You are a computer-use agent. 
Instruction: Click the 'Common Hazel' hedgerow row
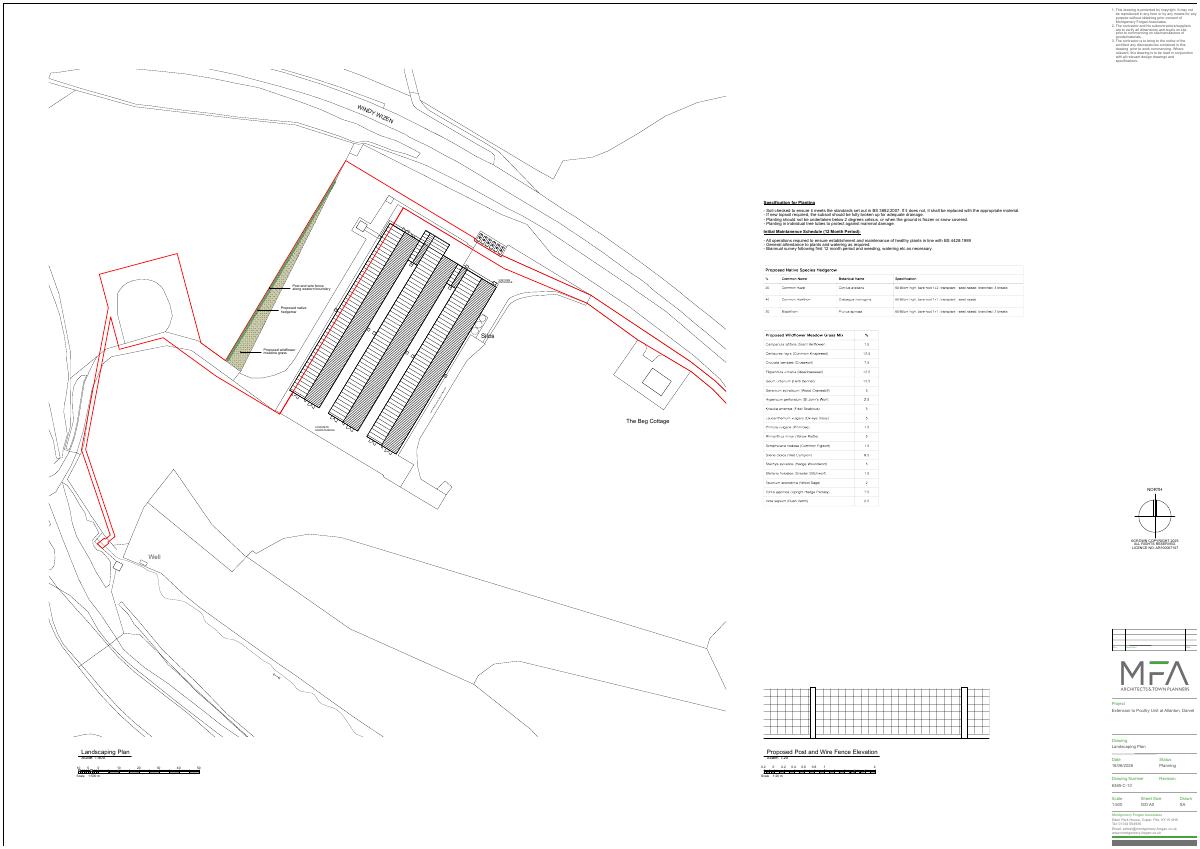tap(893, 288)
